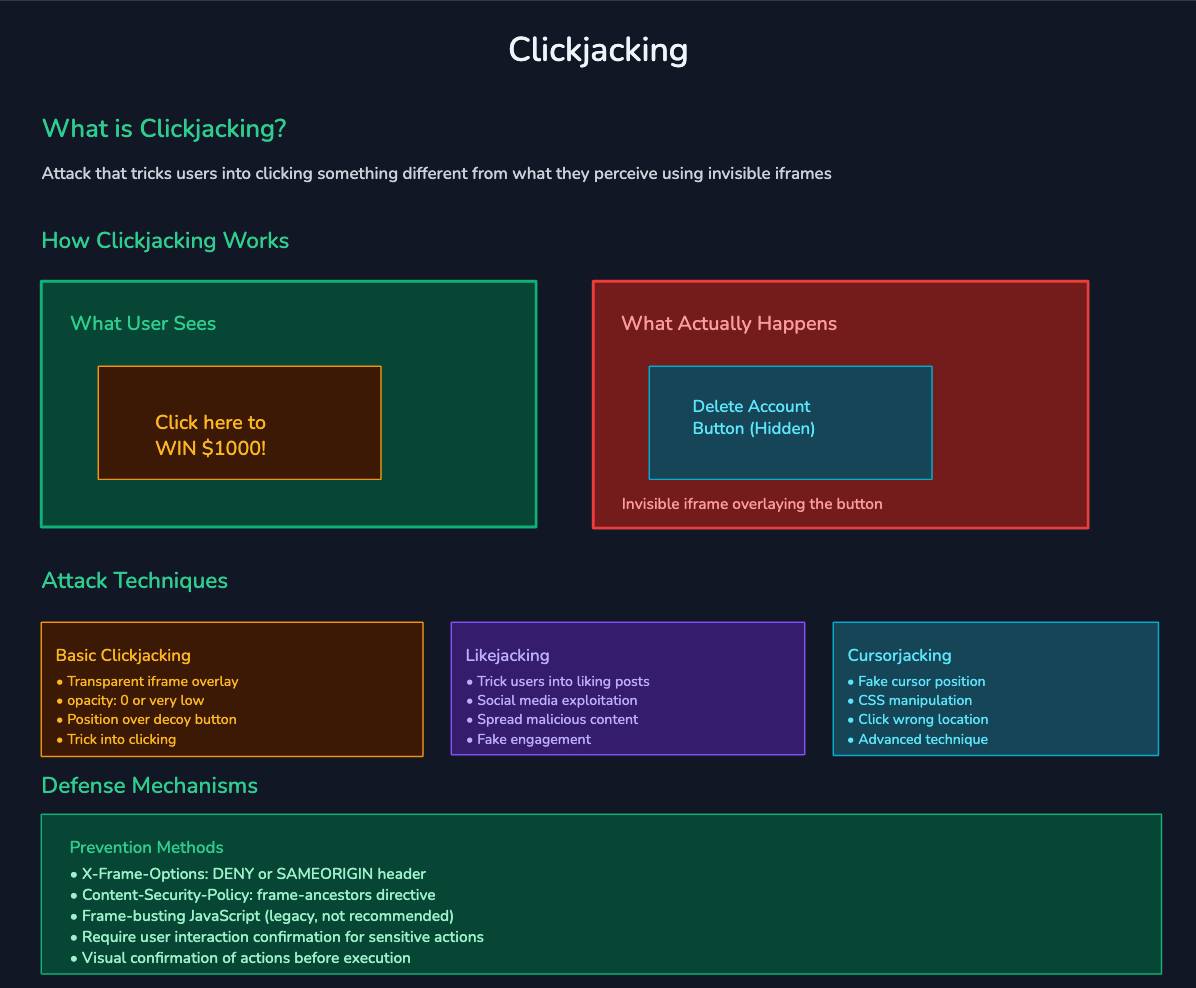
Task: Click the hidden Delete Account button
Action: [790, 422]
